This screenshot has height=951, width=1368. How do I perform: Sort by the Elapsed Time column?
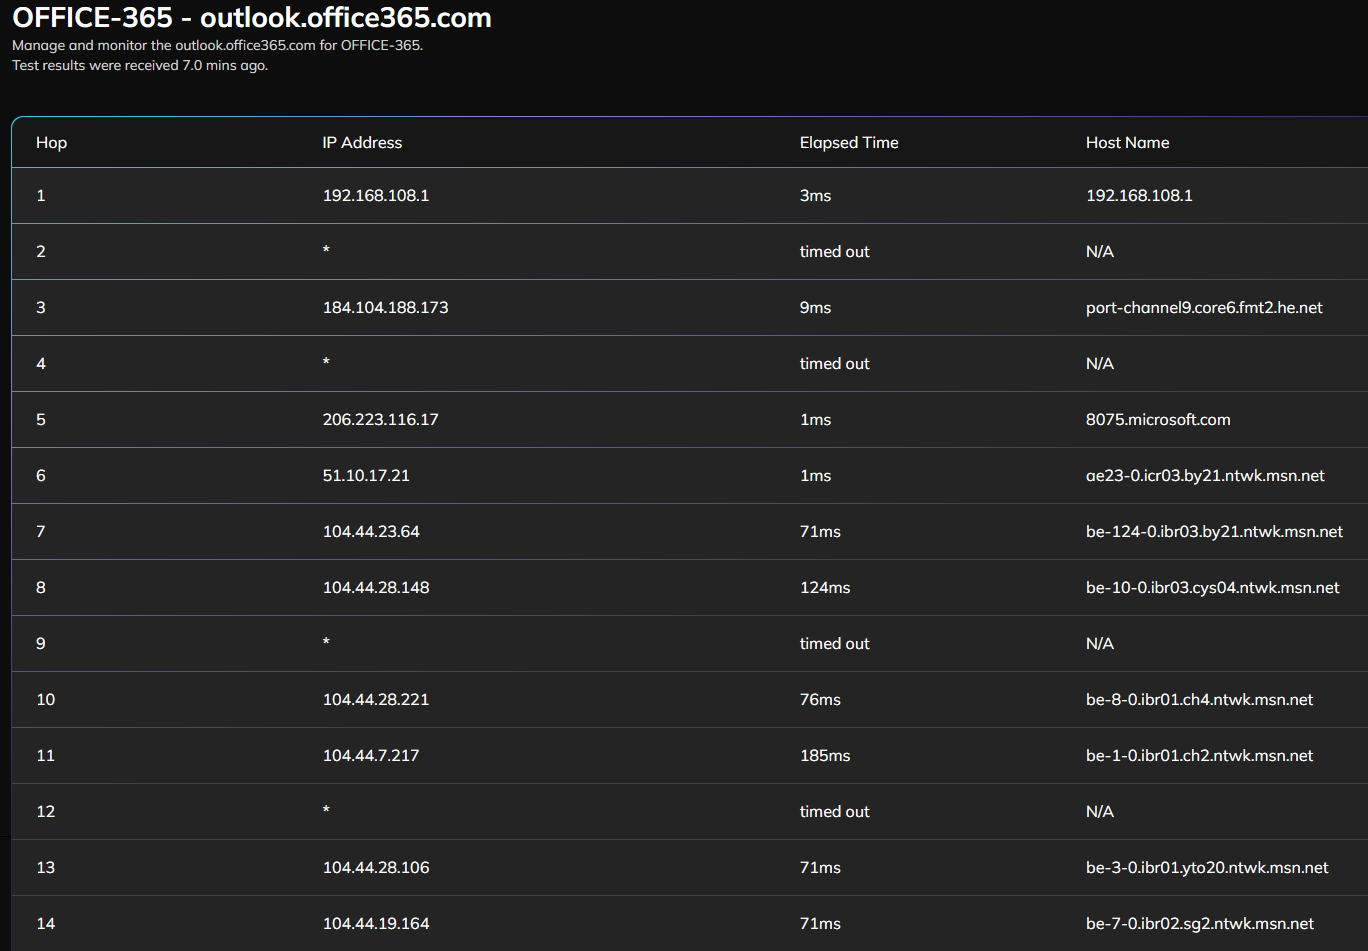(x=849, y=142)
